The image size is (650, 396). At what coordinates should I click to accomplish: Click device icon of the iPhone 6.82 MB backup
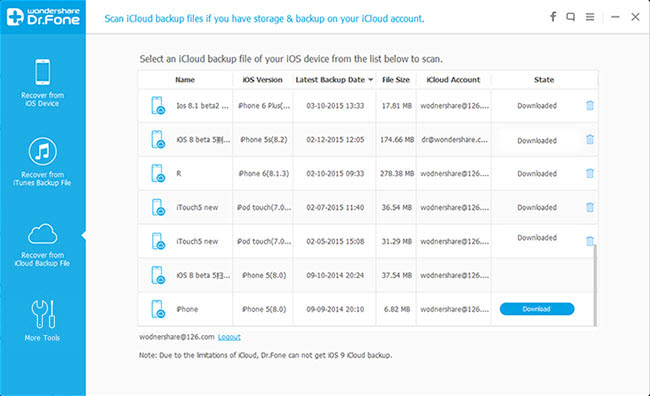click(158, 309)
